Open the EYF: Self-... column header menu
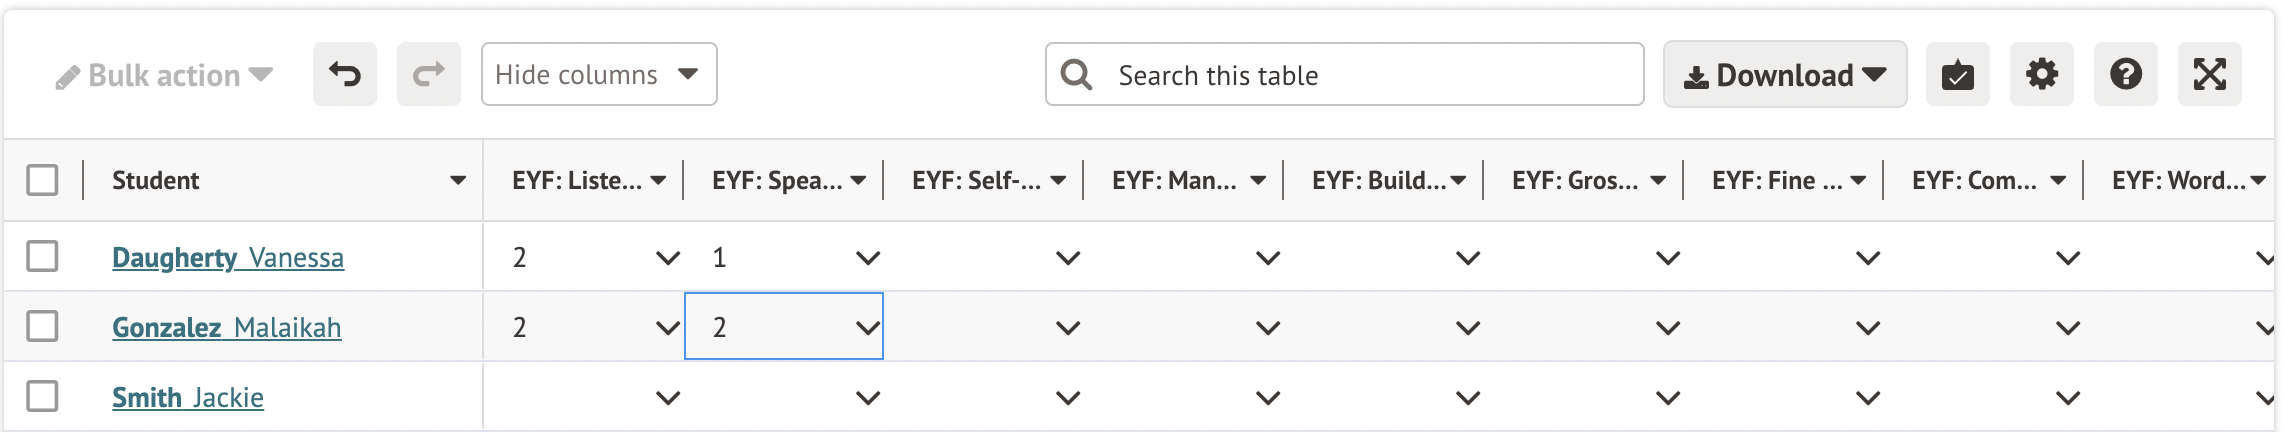This screenshot has width=2292, height=432. pos(1058,181)
